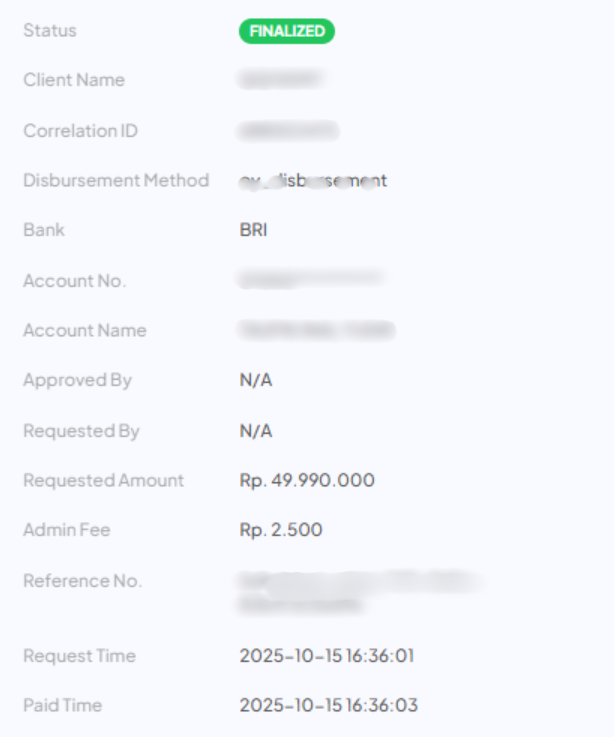The width and height of the screenshot is (614, 737).
Task: Click the blurred Reference No. value
Action: [355, 592]
